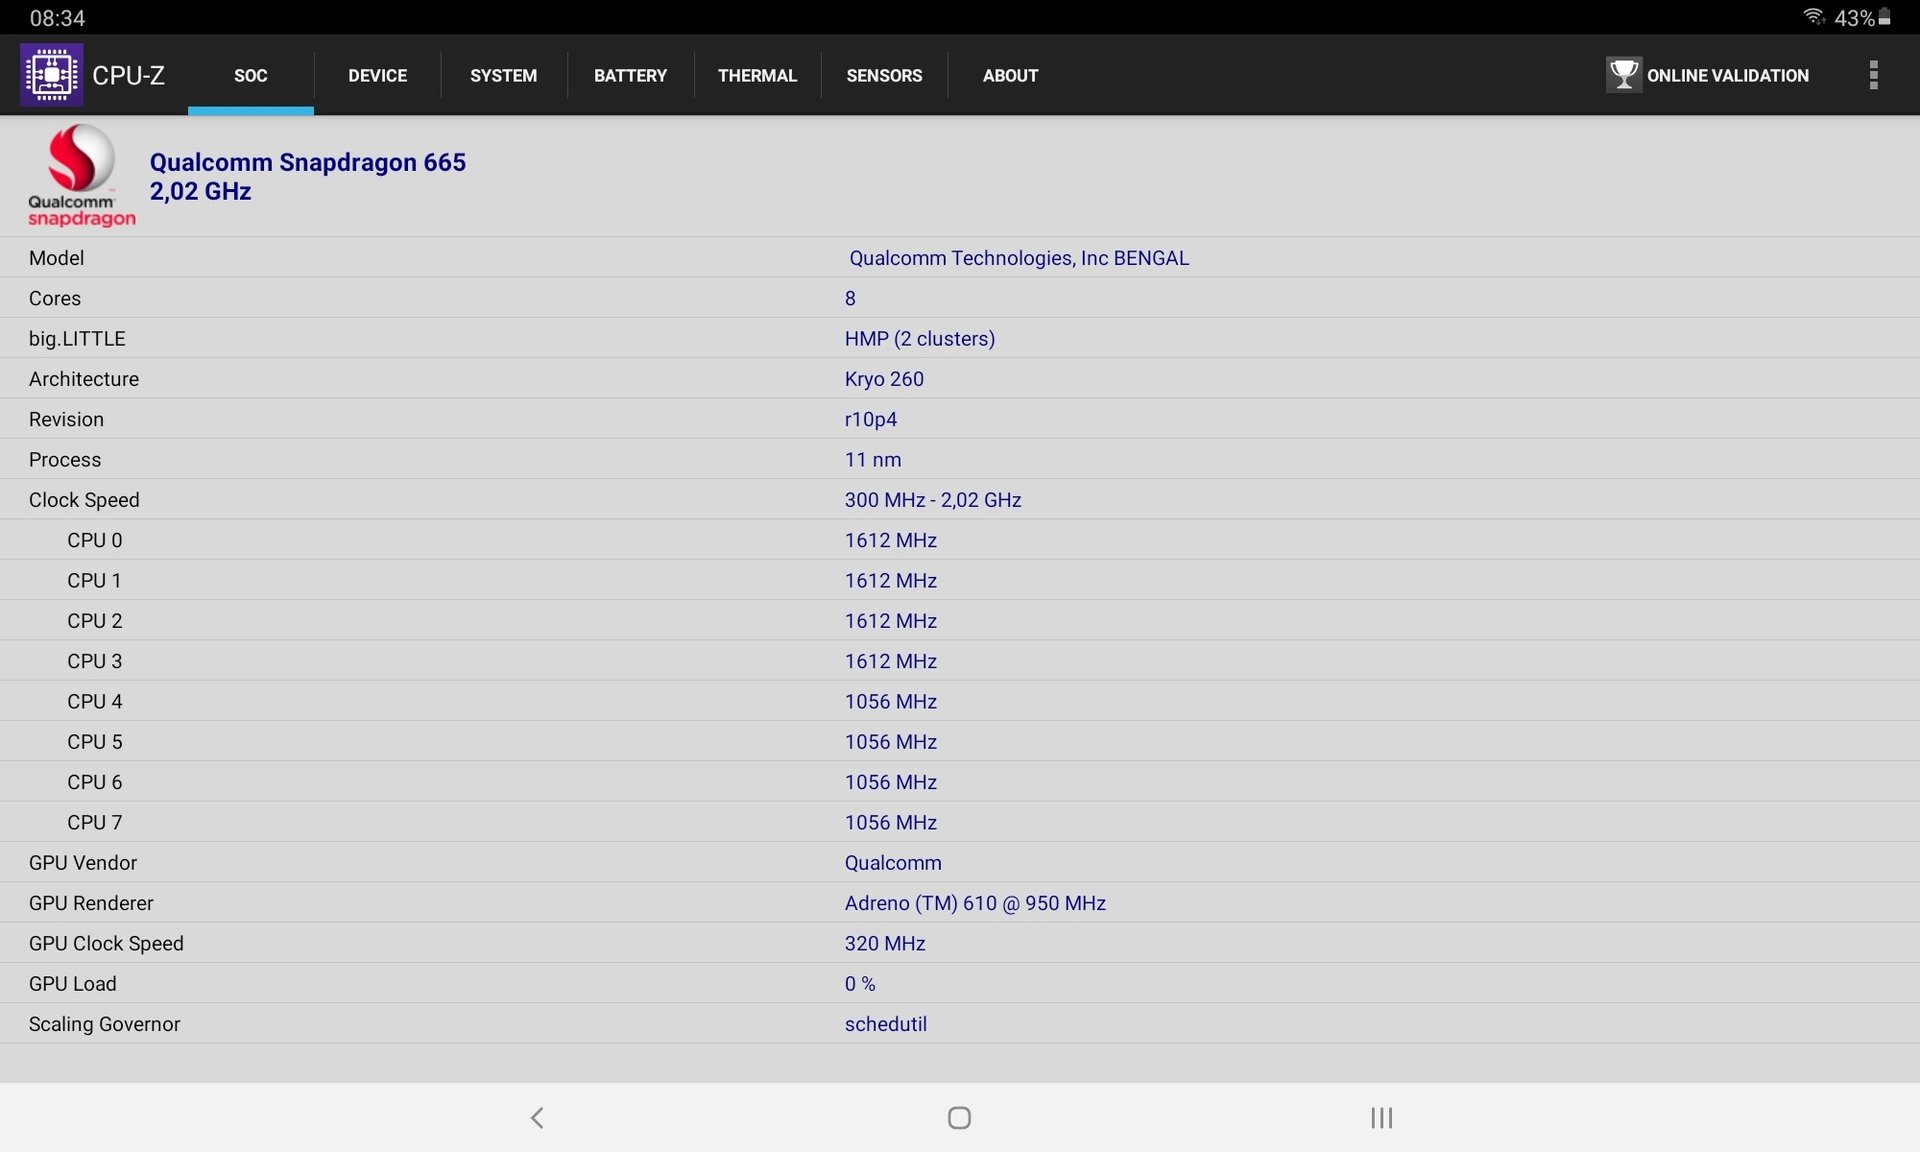
Task: Tap the CPU-Z title text
Action: 128,75
